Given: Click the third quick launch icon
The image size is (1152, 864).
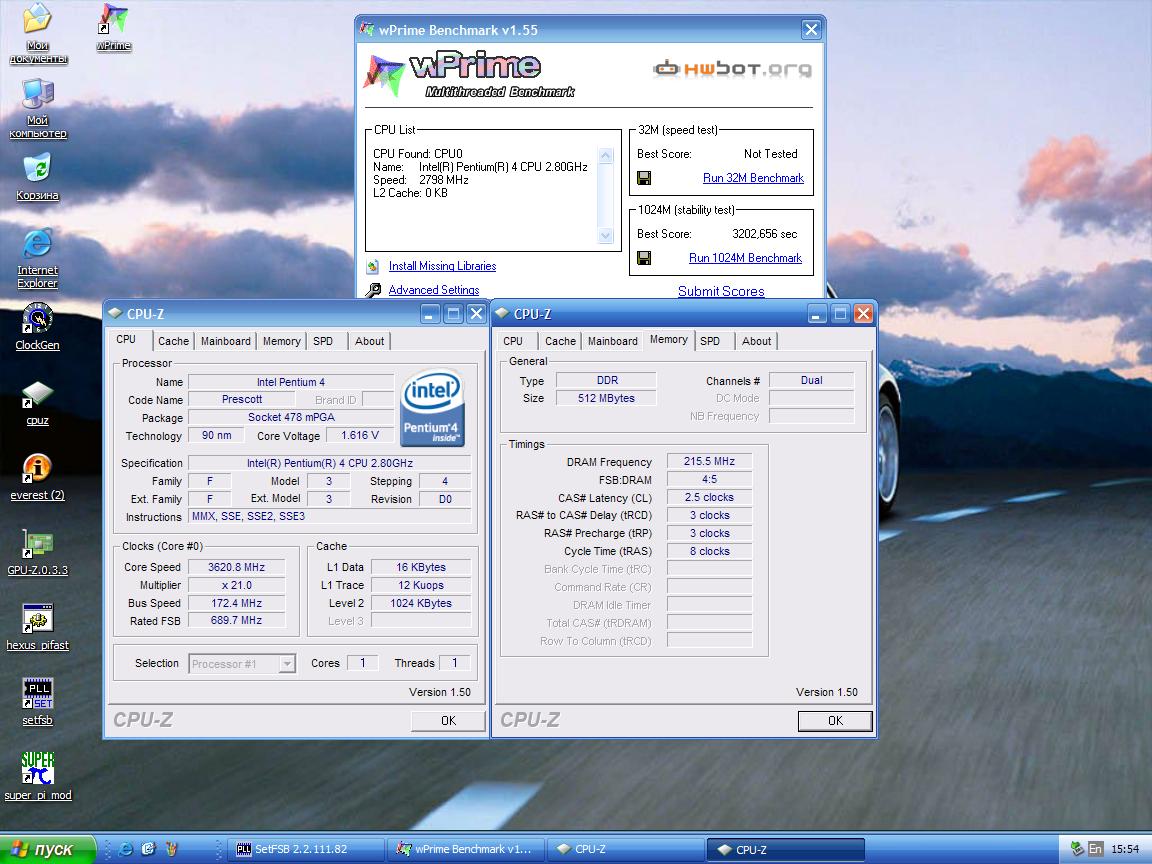Looking at the screenshot, I should coord(171,849).
